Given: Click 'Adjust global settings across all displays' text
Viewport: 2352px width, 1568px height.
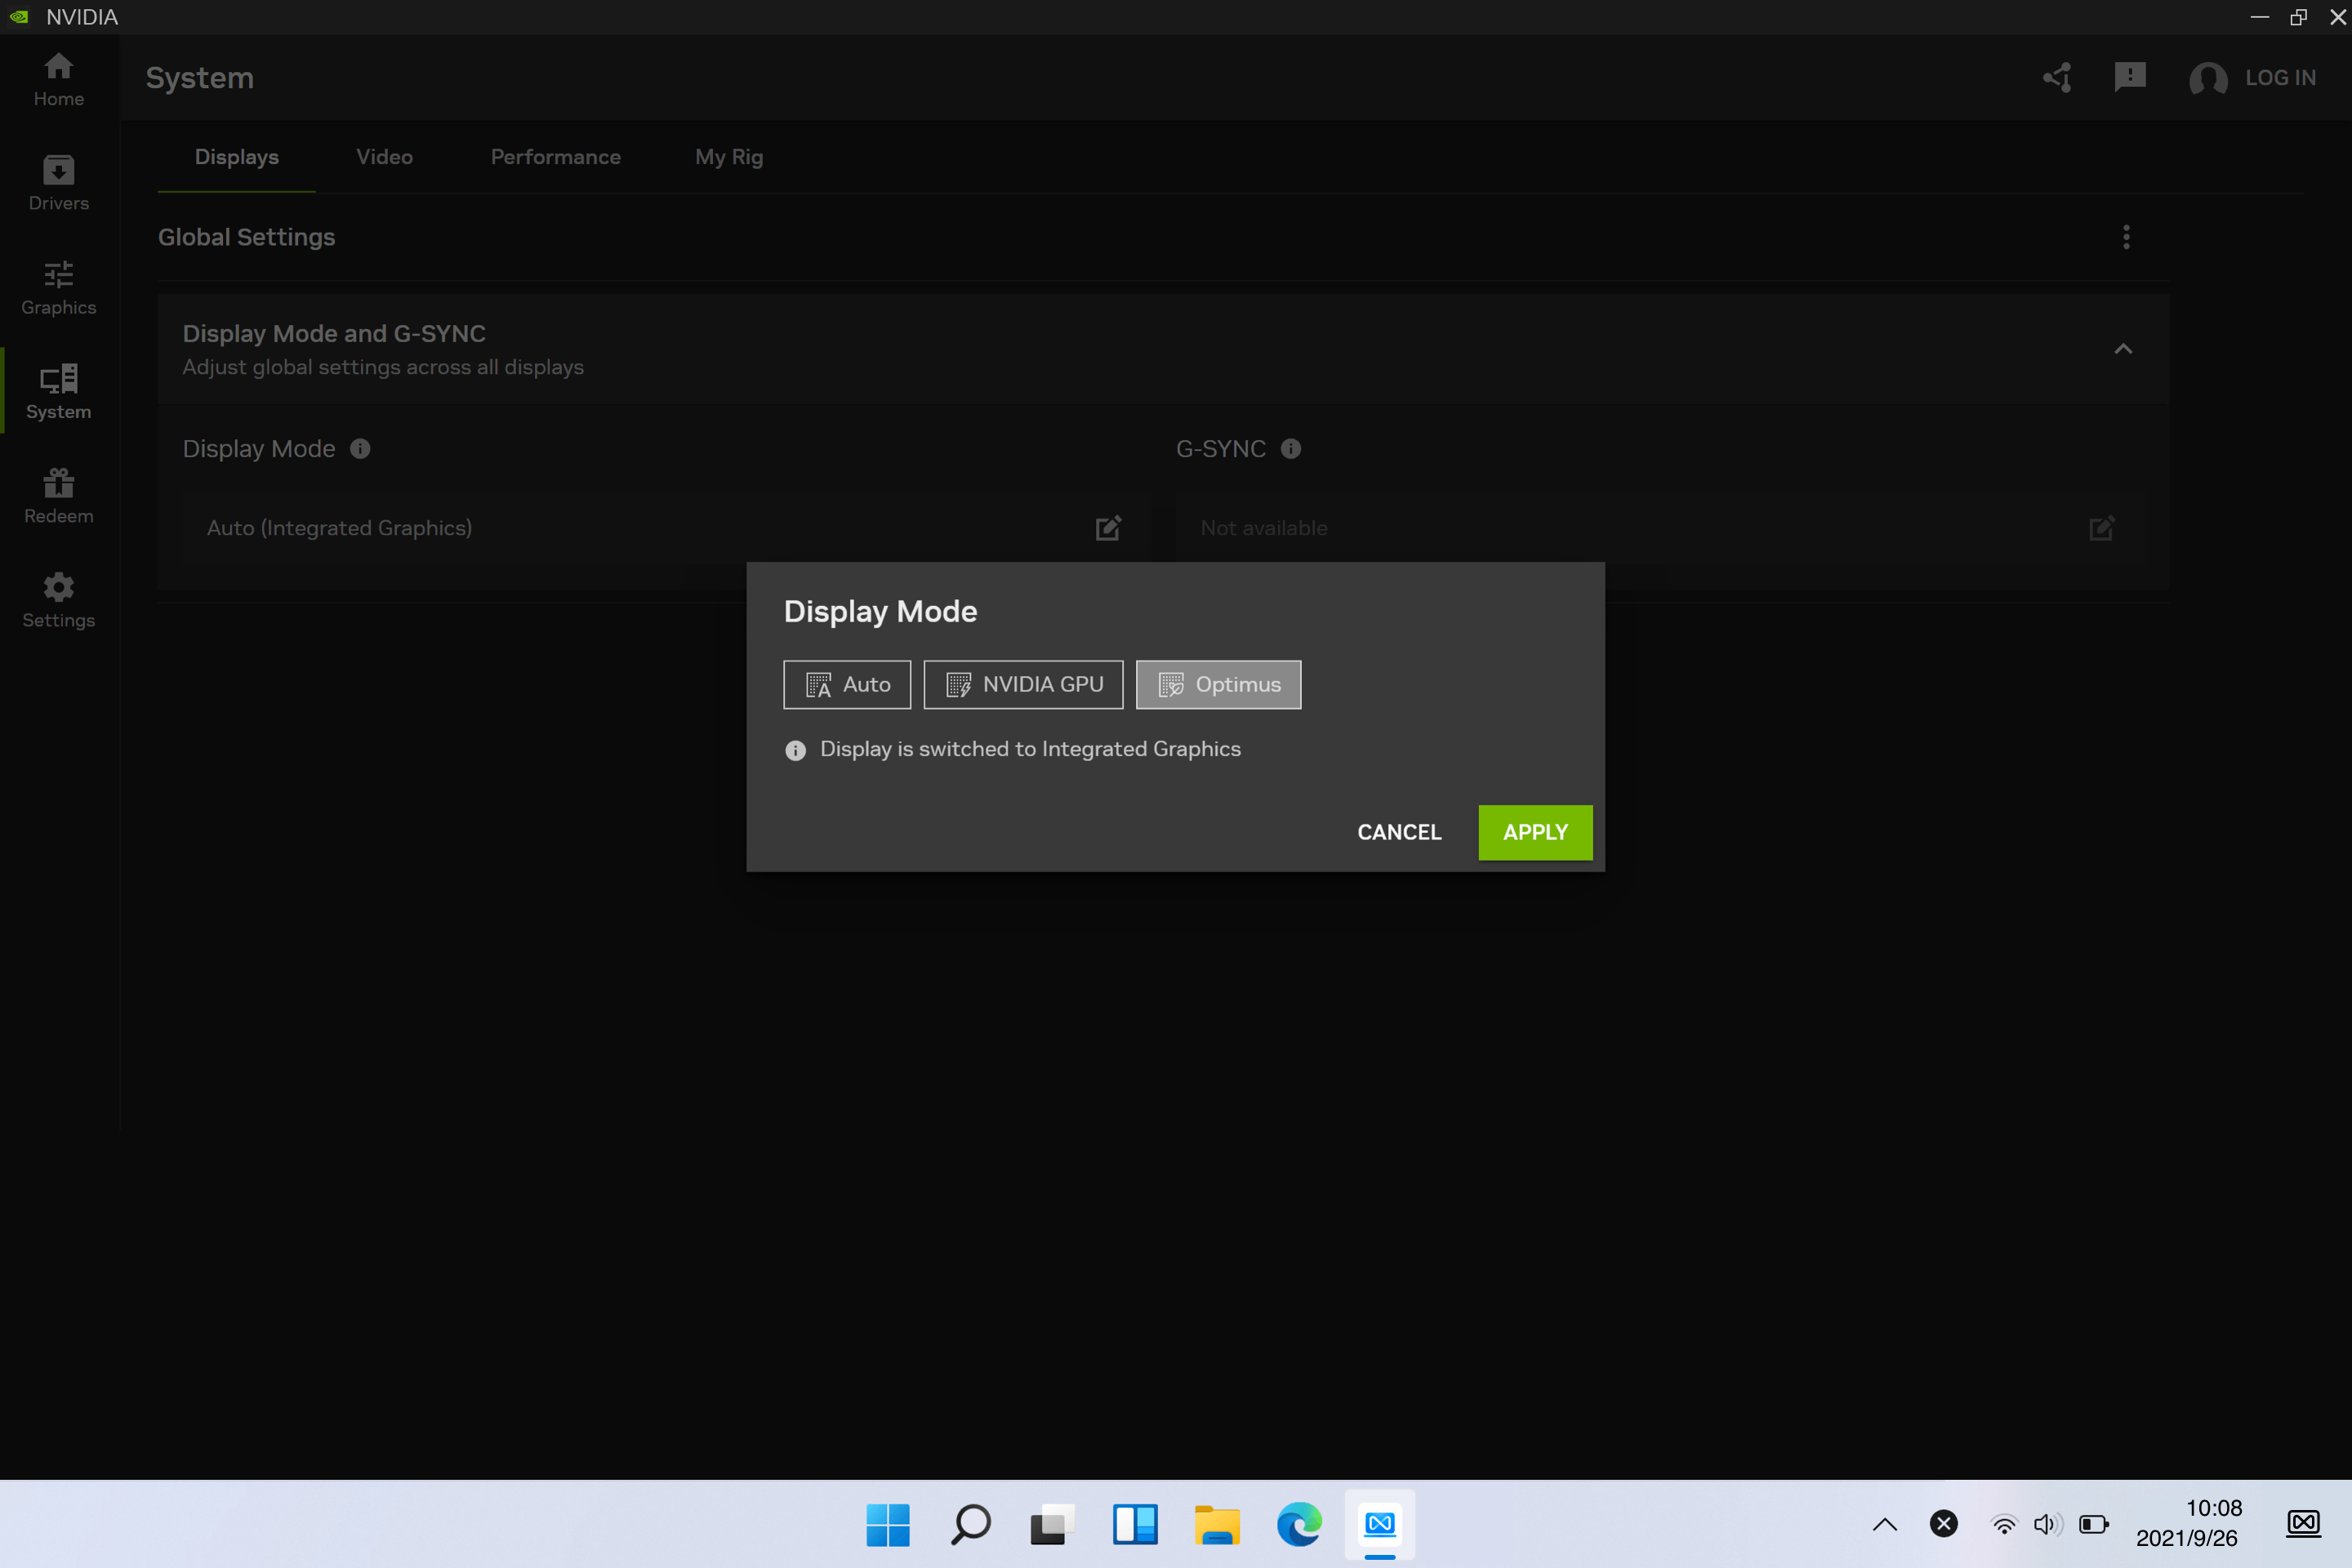Looking at the screenshot, I should [383, 368].
